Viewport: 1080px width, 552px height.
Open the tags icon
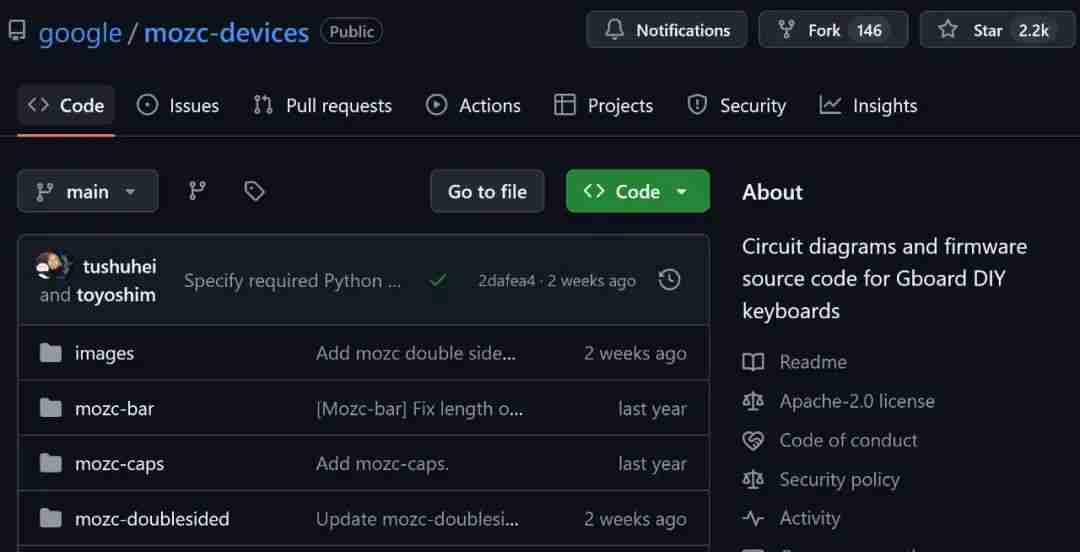tap(254, 191)
